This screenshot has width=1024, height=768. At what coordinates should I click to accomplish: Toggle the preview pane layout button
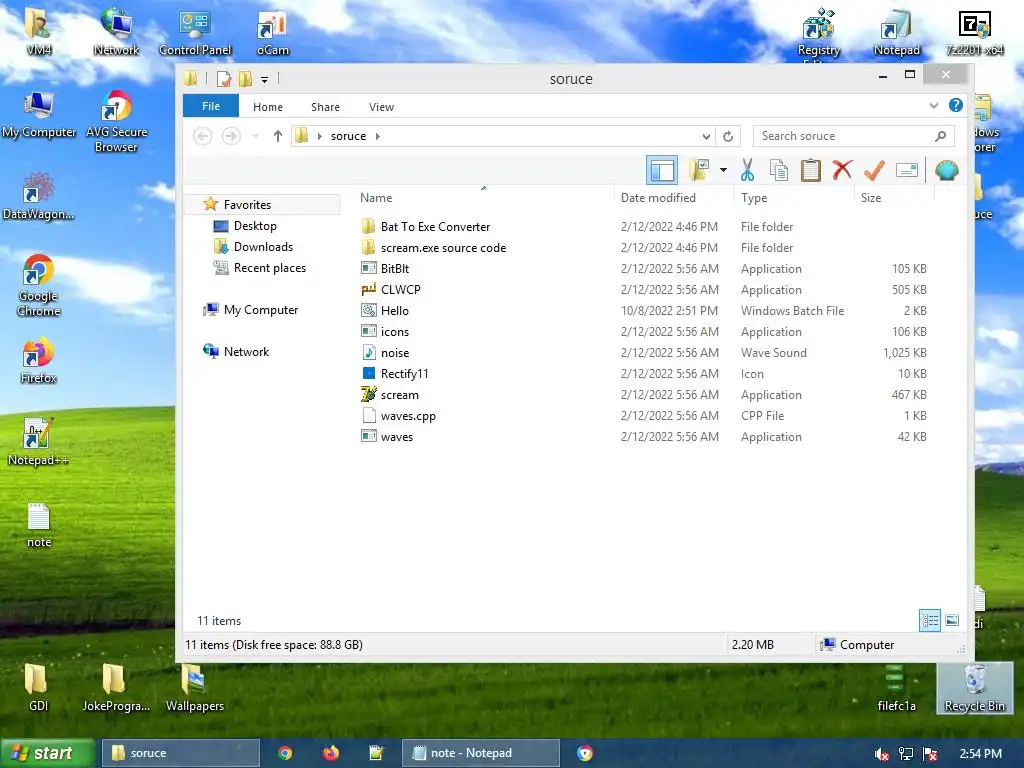coord(662,170)
